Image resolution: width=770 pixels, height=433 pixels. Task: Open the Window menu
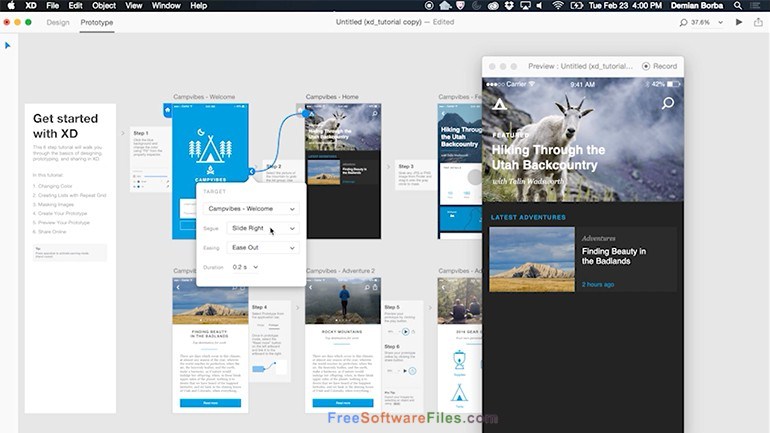click(x=165, y=5)
